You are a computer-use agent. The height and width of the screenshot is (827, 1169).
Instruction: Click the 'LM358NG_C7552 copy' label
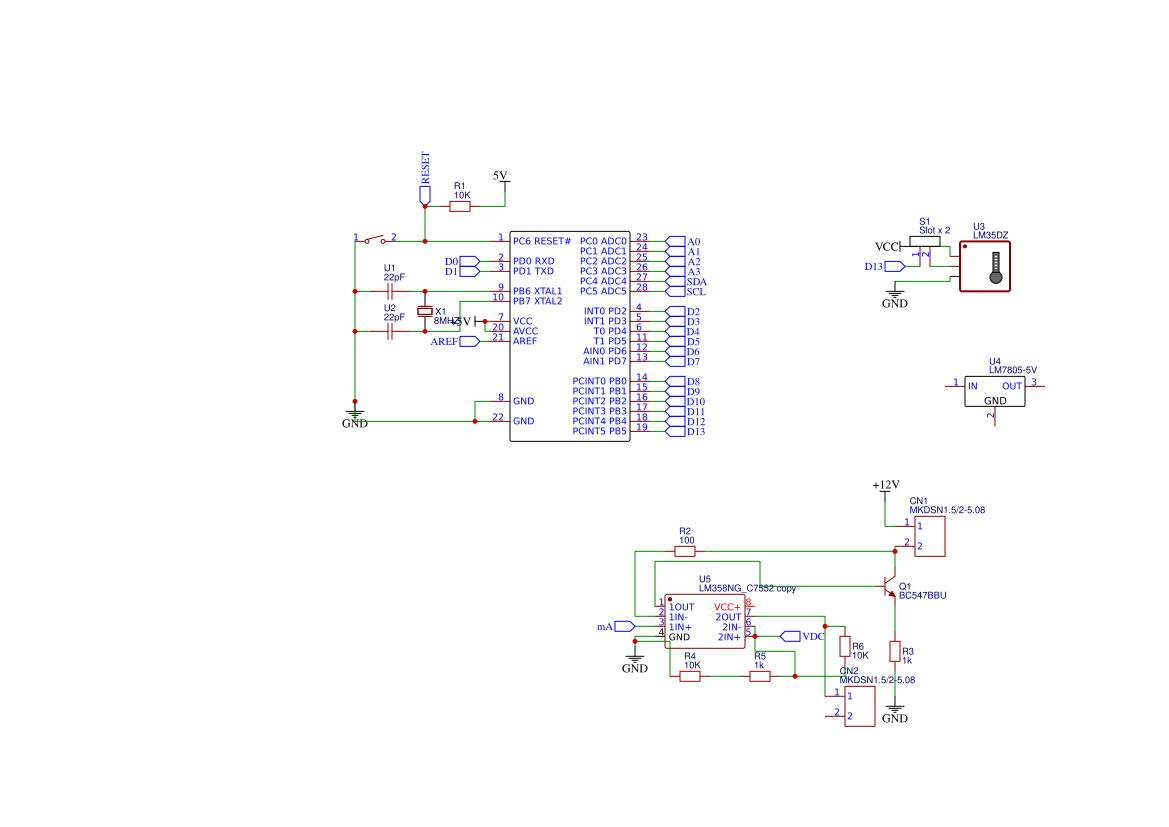pos(747,588)
